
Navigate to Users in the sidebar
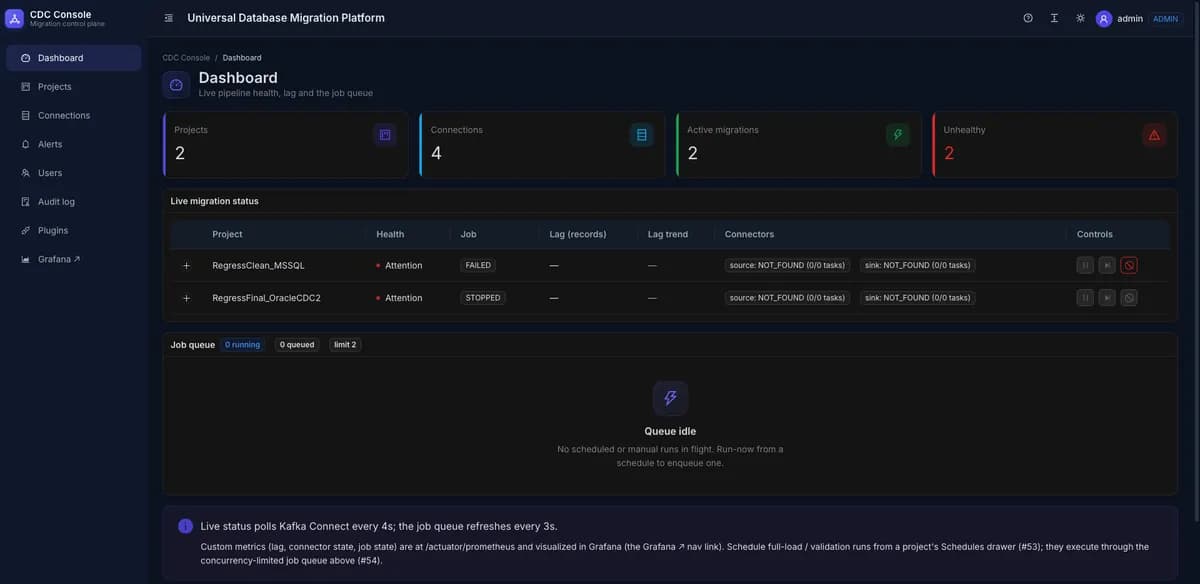point(74,173)
